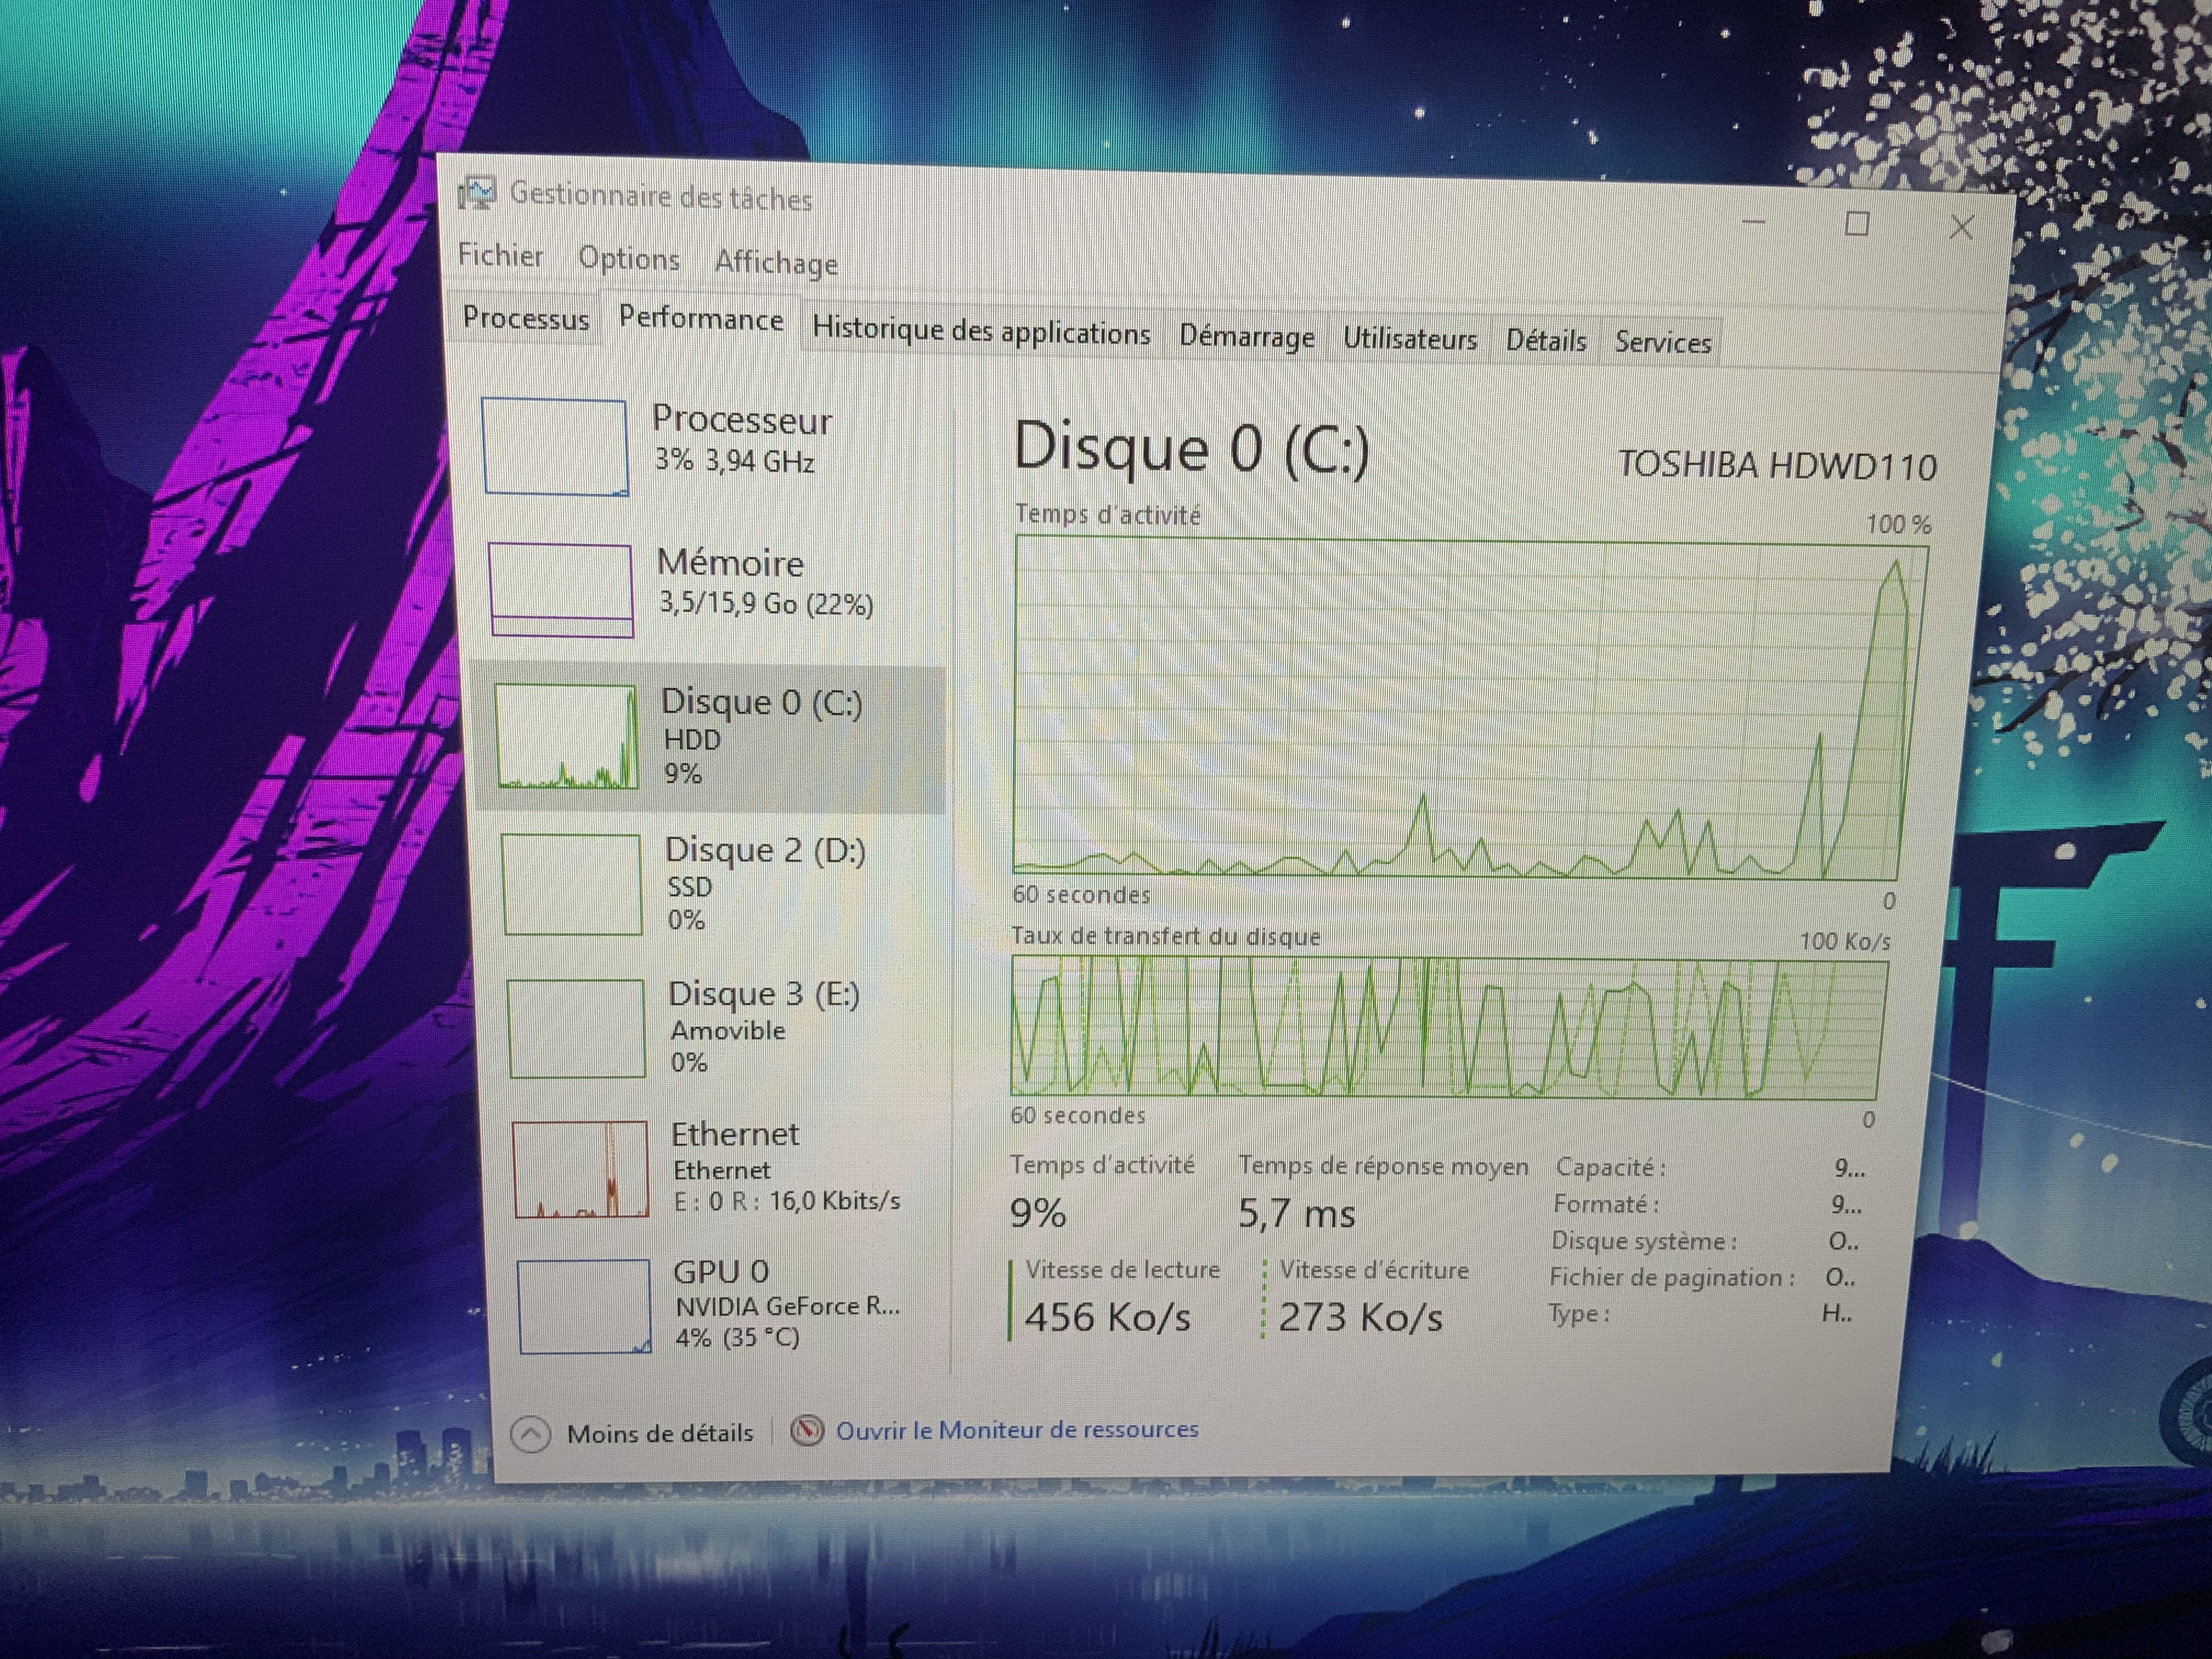The image size is (2212, 1659).
Task: Click the Vitesse de lecture label
Action: tap(1122, 1269)
